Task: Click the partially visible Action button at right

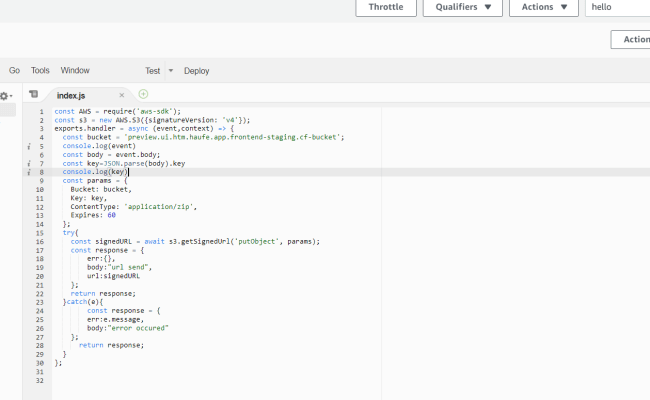Action: [631, 39]
